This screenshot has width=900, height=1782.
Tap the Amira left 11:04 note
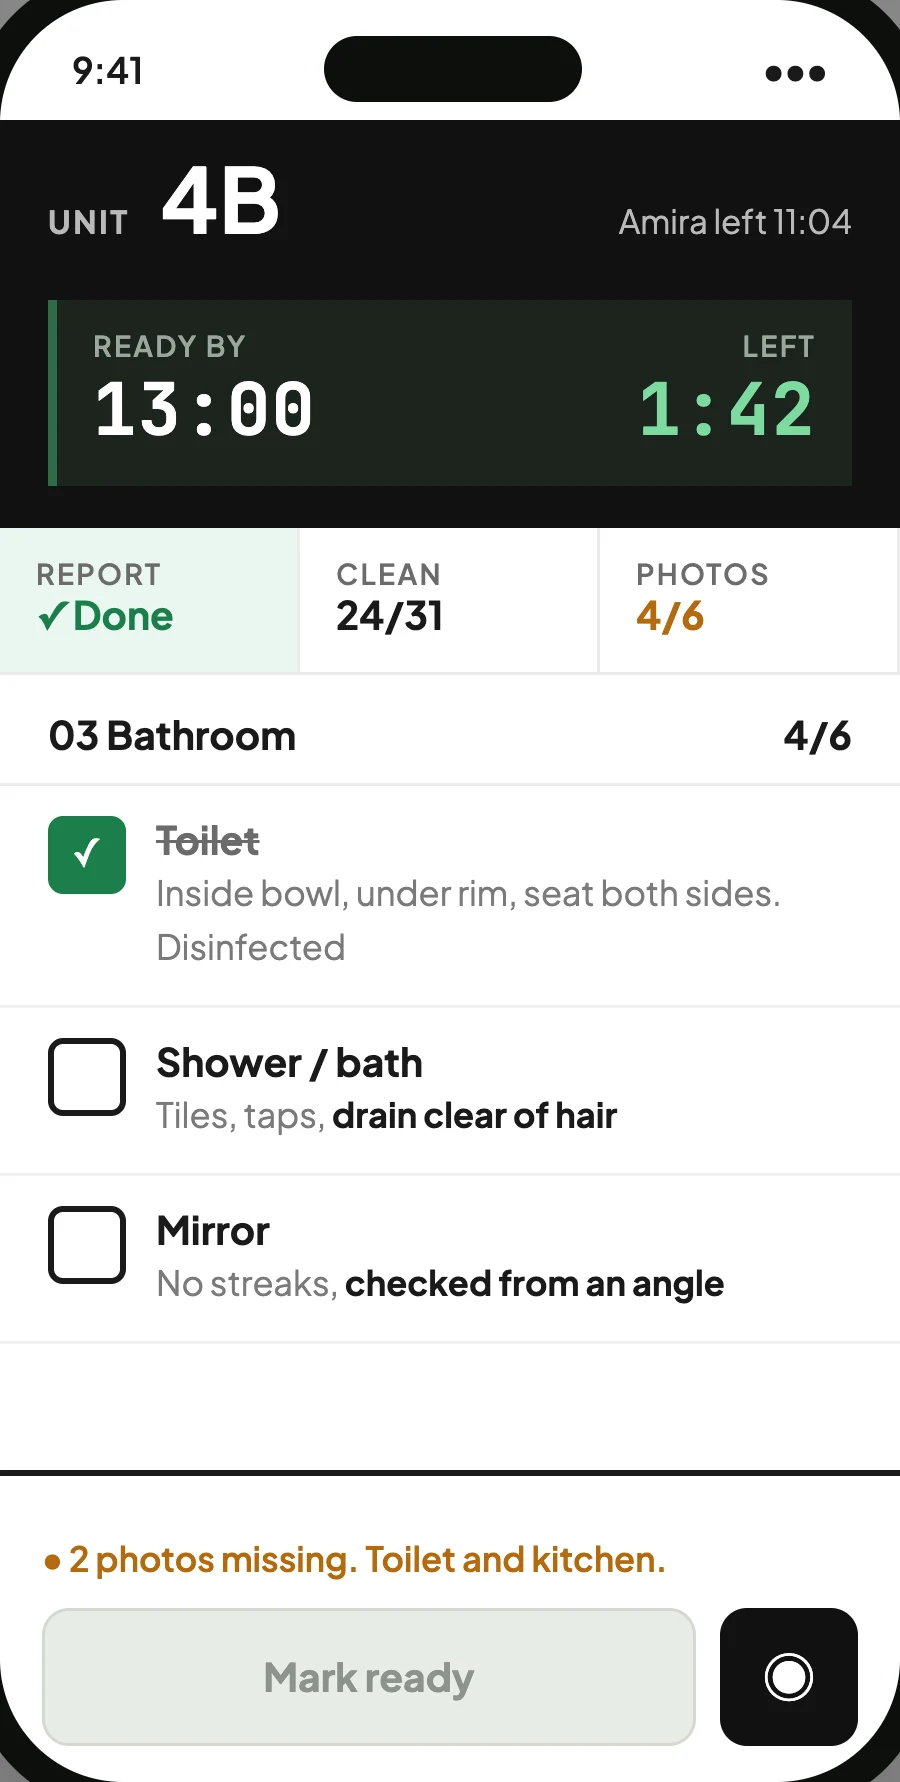[735, 222]
